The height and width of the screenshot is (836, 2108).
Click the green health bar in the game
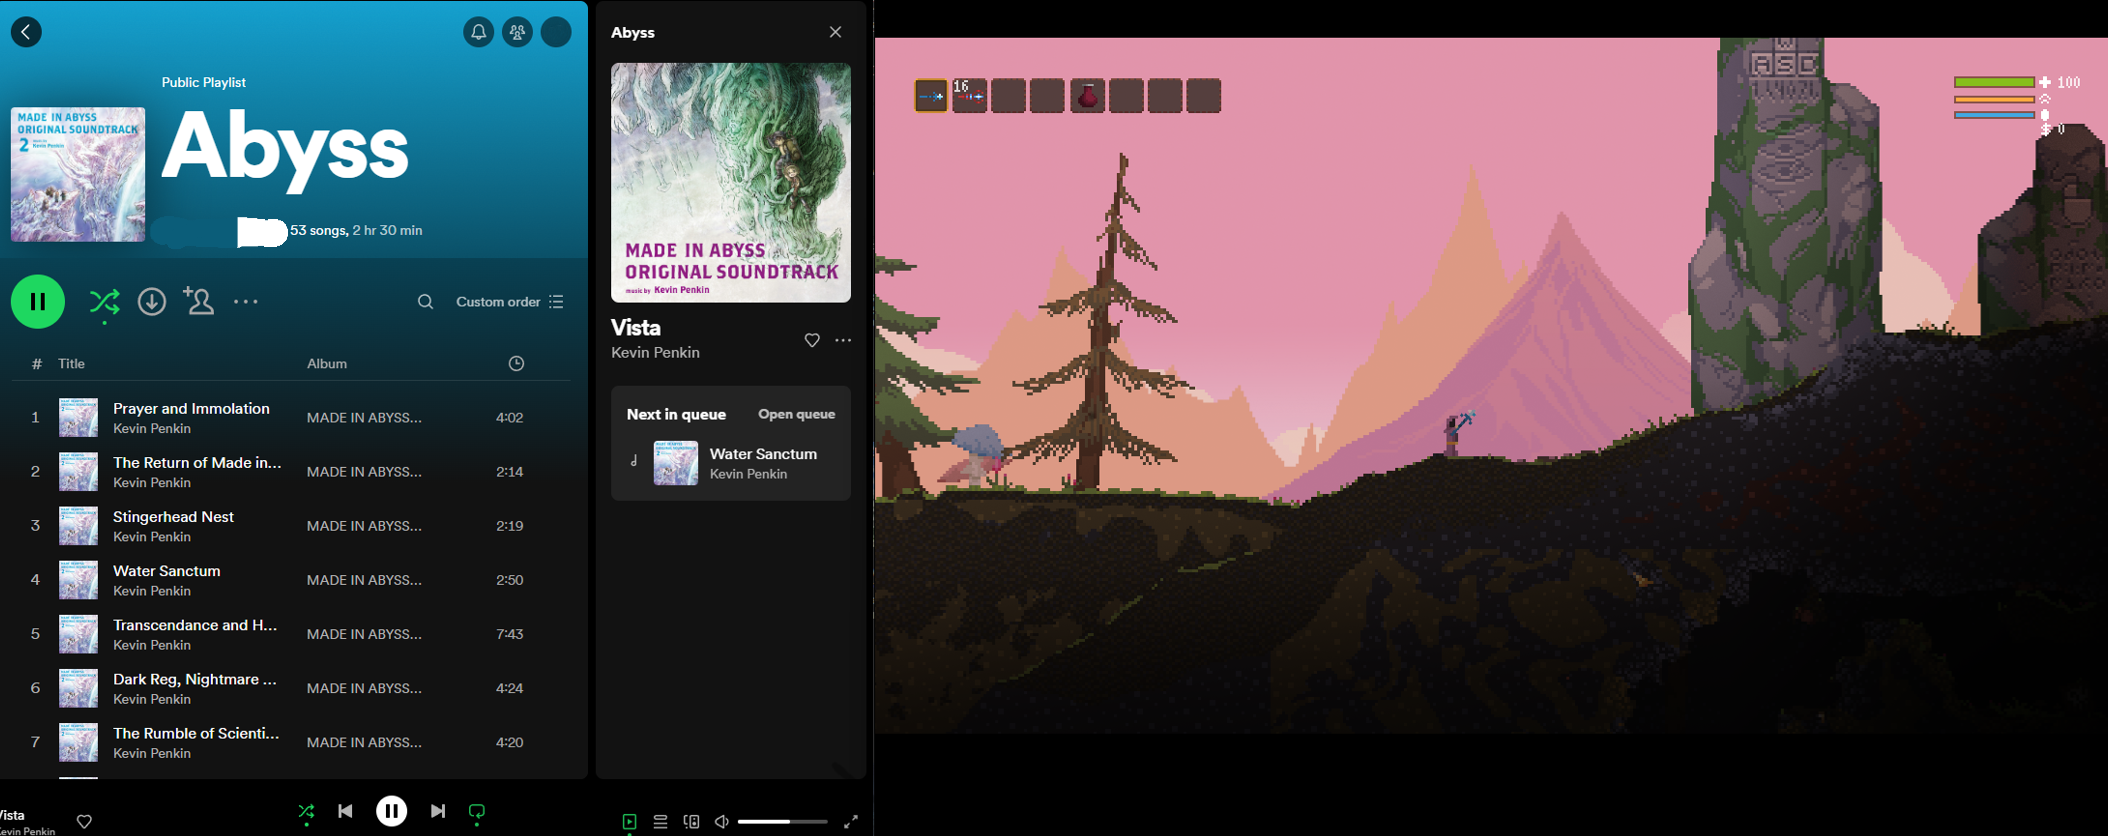tap(1994, 82)
